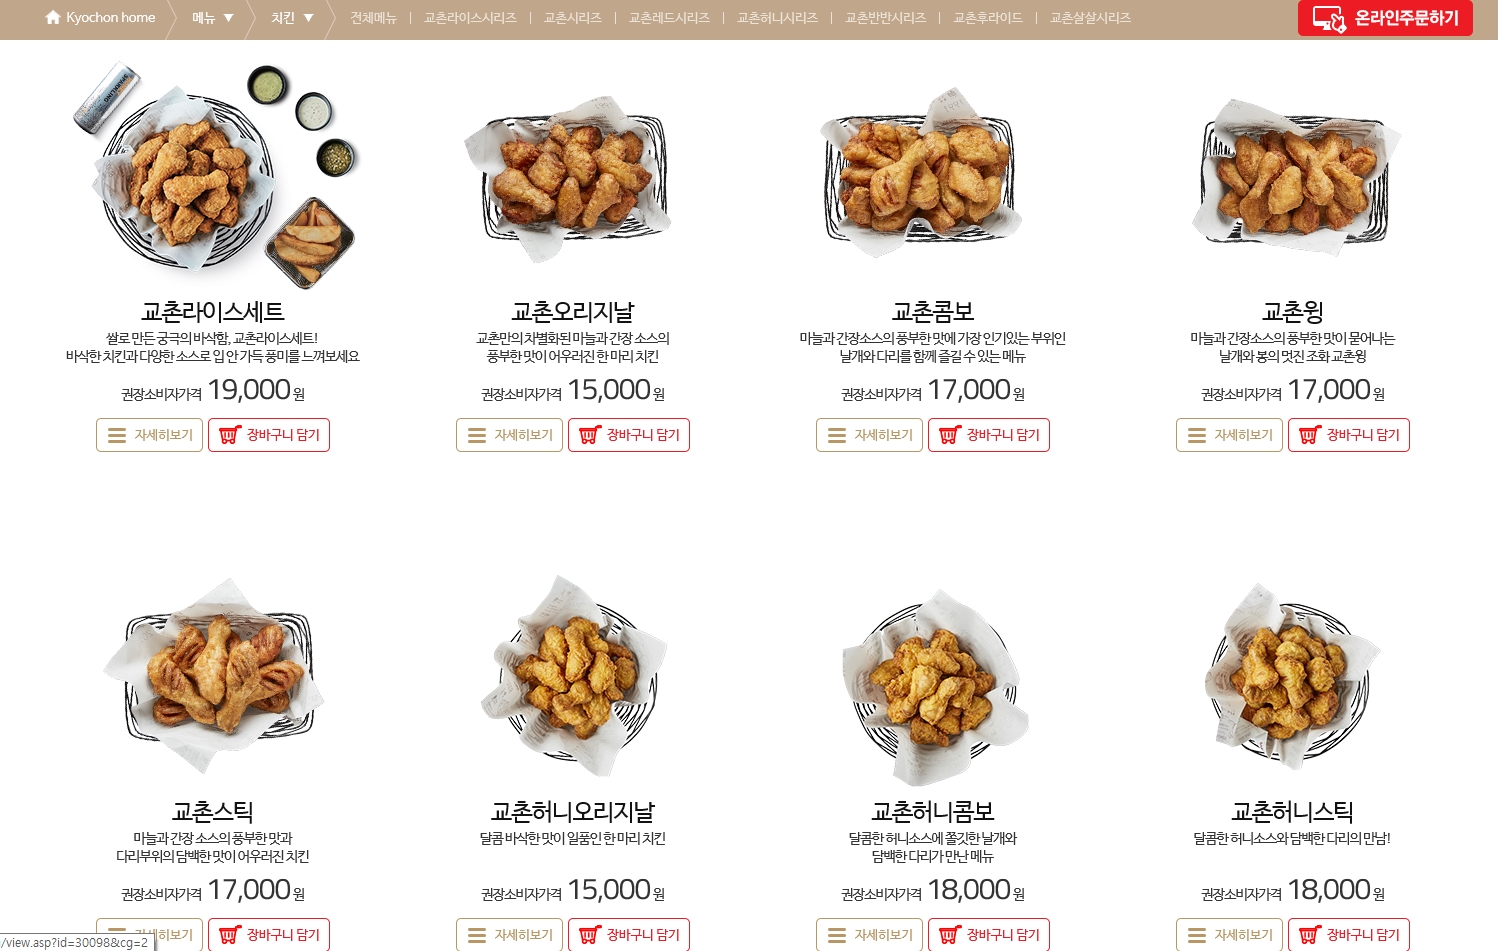Open the 교촌허니오리지날 product photo
Image resolution: width=1498 pixels, height=951 pixels.
click(x=573, y=675)
